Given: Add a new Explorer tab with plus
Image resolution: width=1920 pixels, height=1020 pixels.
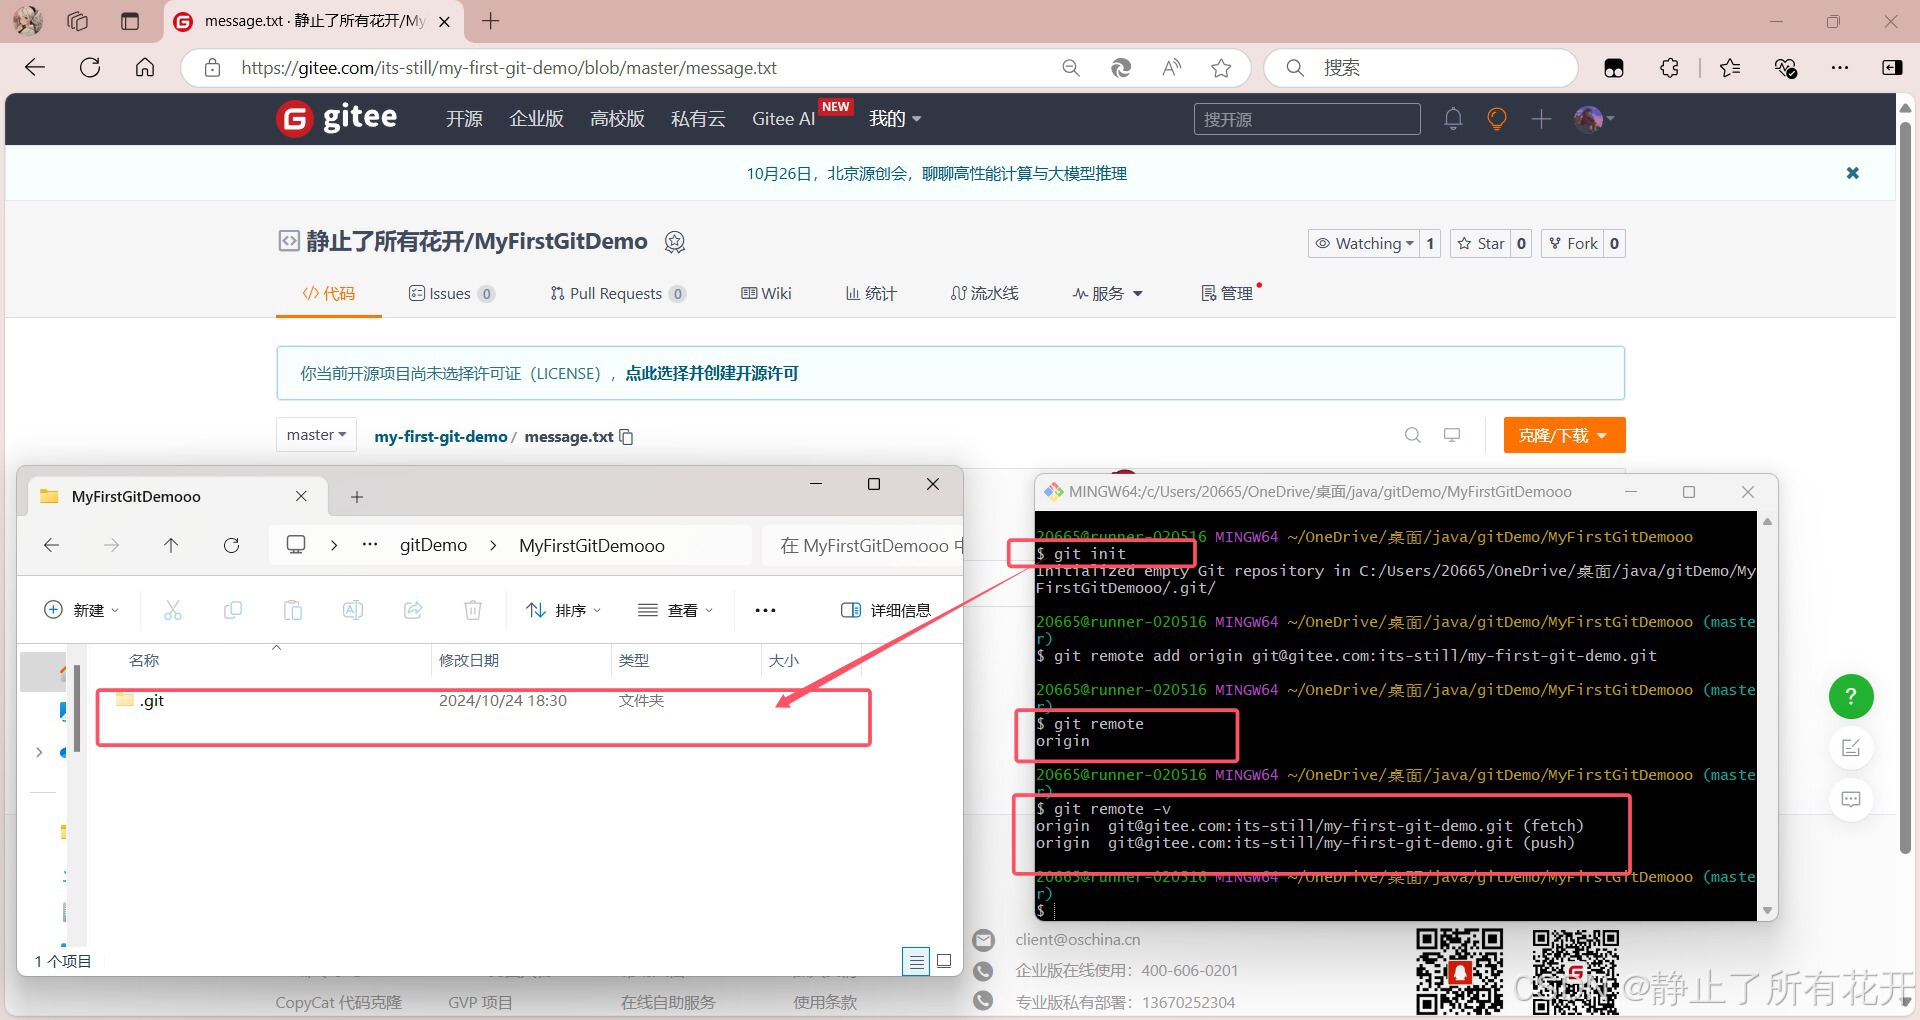Looking at the screenshot, I should coord(357,496).
